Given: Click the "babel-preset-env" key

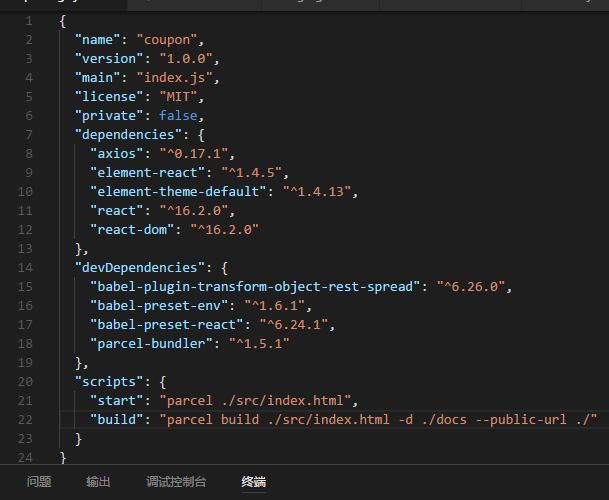Looking at the screenshot, I should (159, 306).
